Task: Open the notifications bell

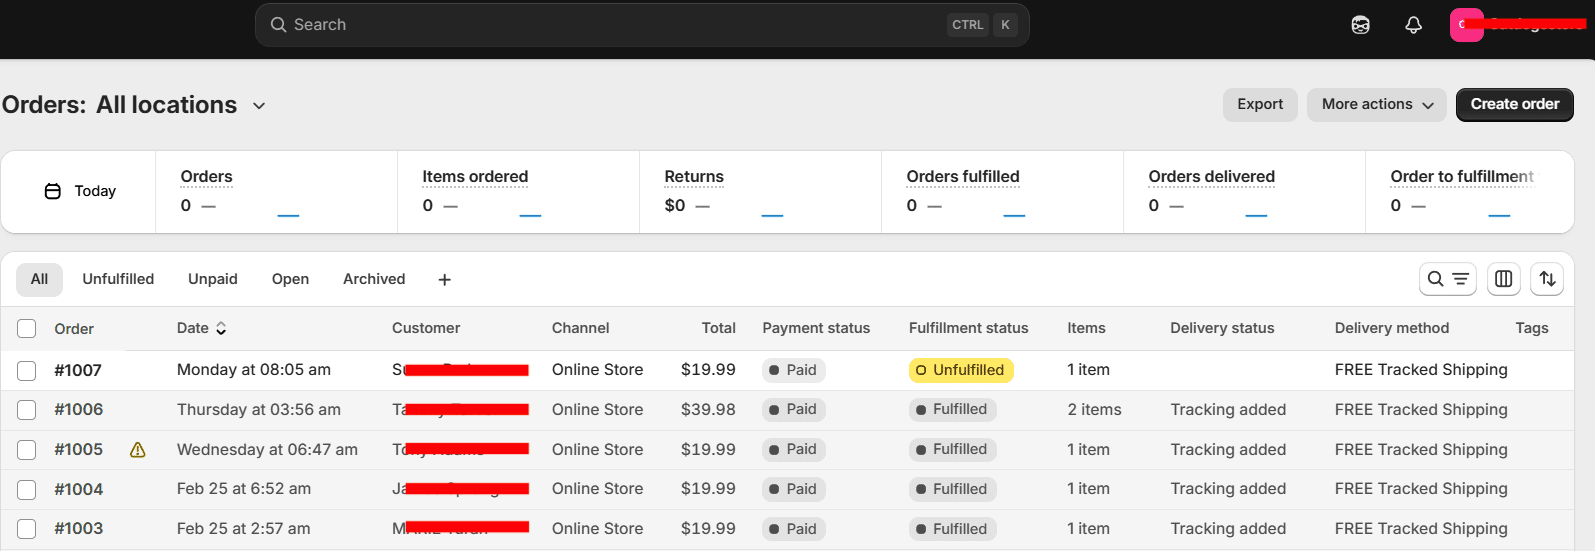Action: [1413, 25]
